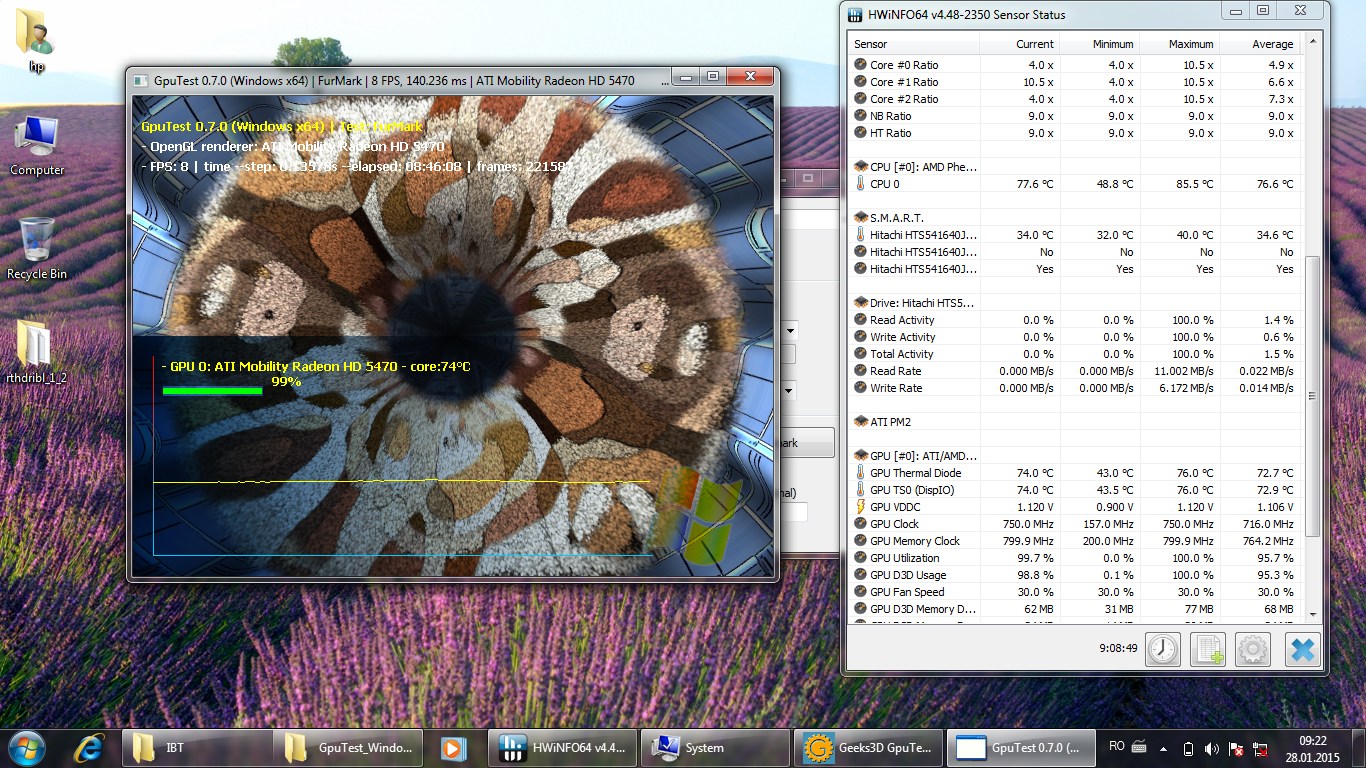Close sensor status with the blue X button
This screenshot has height=768, width=1366.
point(1302,649)
